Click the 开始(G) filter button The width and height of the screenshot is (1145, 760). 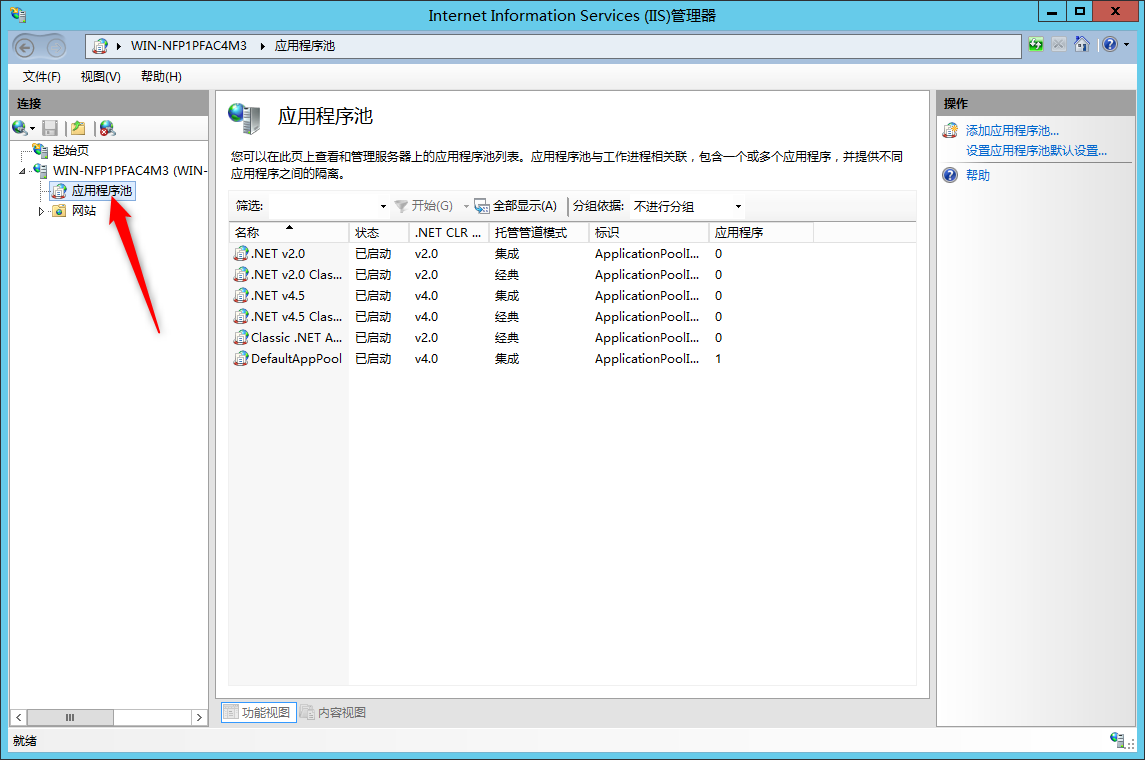(424, 206)
